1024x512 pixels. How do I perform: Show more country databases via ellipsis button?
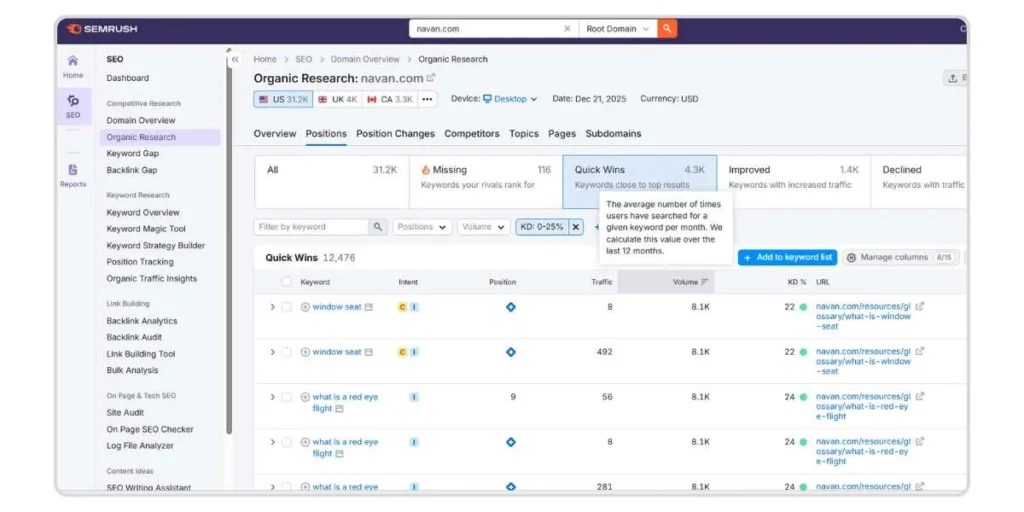427,99
